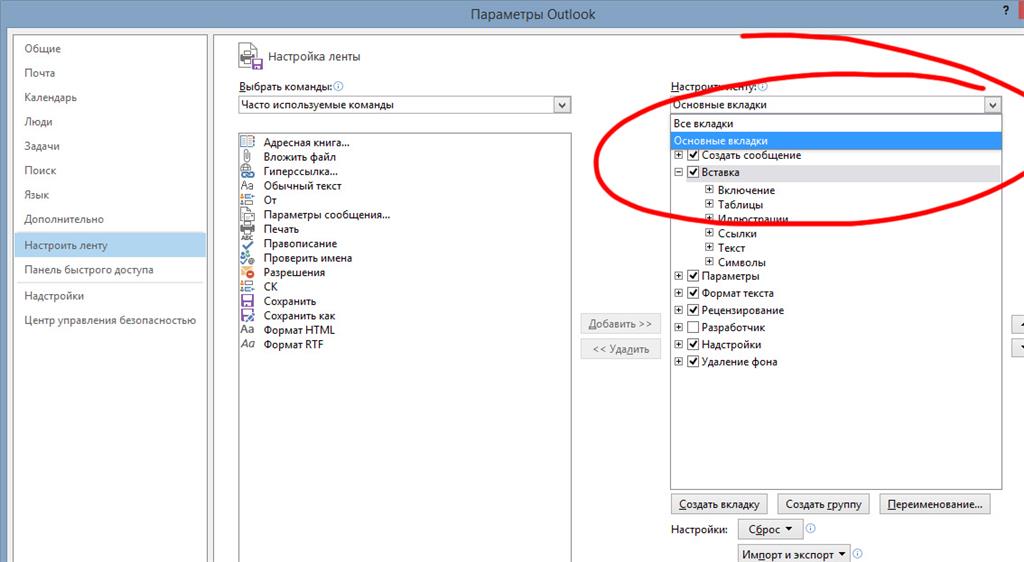Click the paperclip Attach file icon

pyautogui.click(x=247, y=156)
